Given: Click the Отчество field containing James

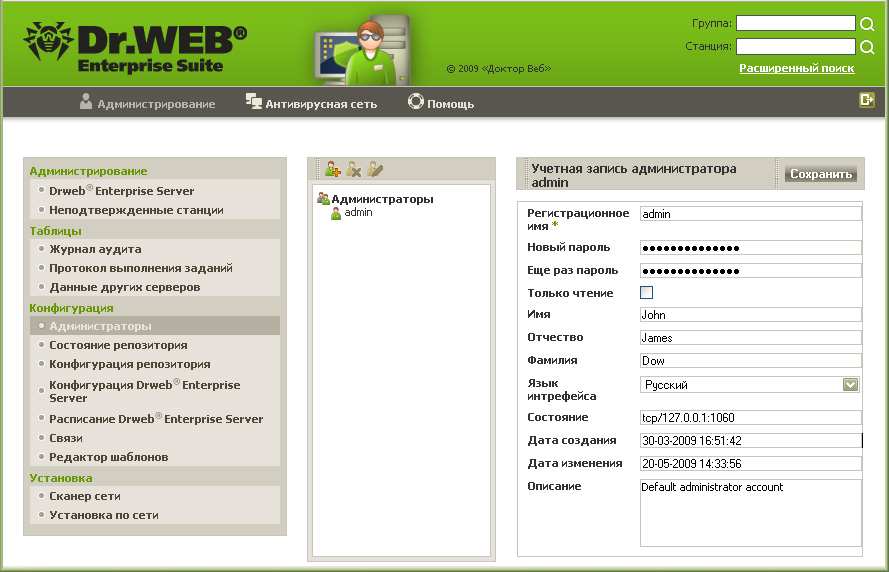Looking at the screenshot, I should click(x=751, y=338).
